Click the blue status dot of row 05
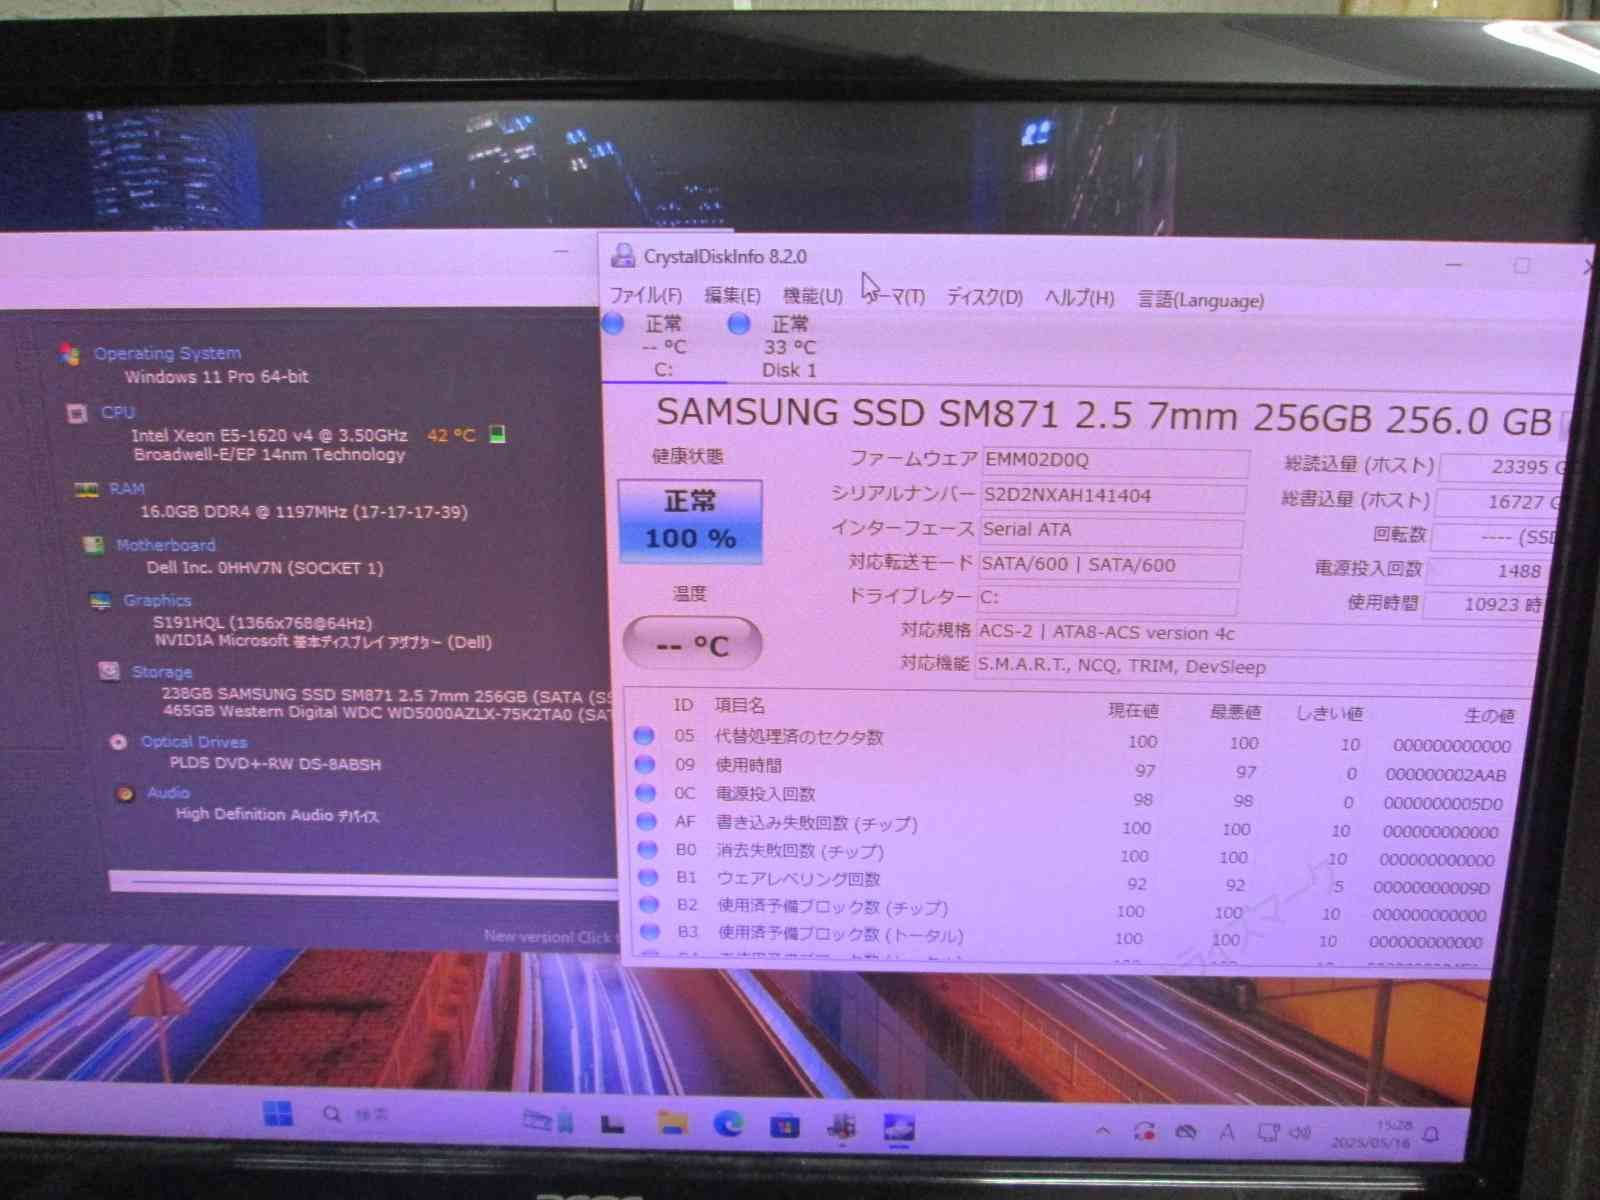1600x1200 pixels. 644,736
